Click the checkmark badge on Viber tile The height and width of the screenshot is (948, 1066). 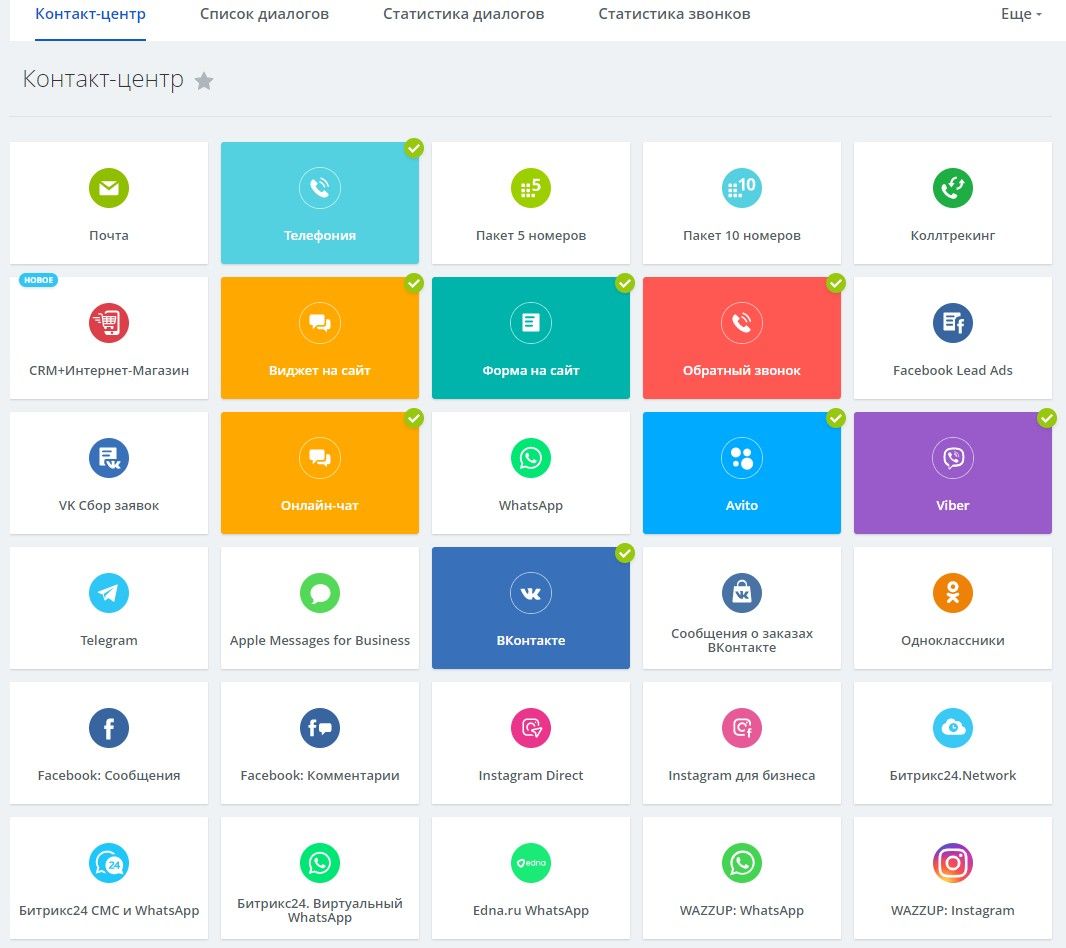1047,418
